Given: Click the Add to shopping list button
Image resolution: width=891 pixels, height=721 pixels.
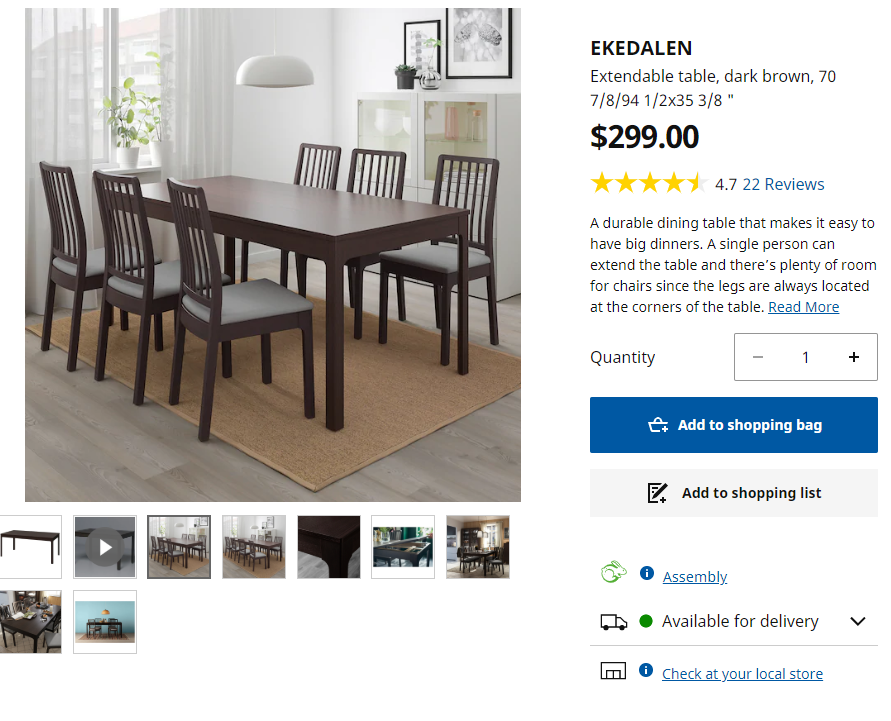Looking at the screenshot, I should point(734,493).
